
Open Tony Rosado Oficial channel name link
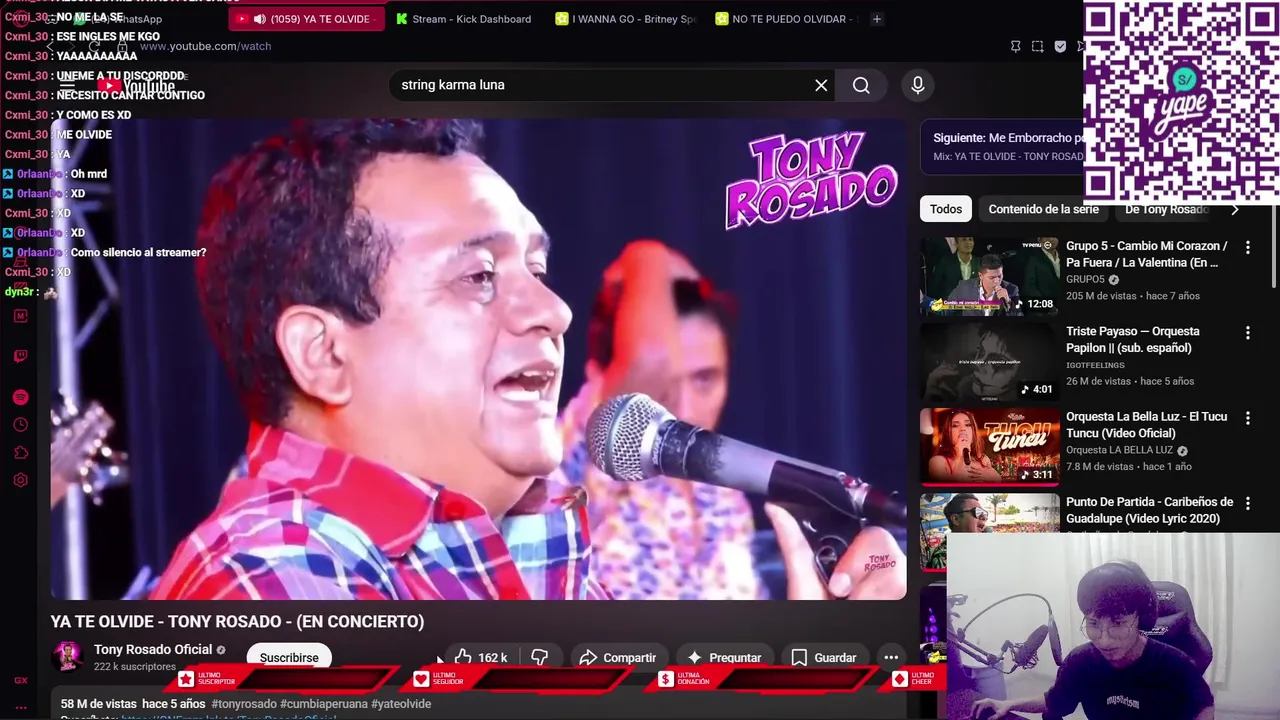click(x=153, y=650)
